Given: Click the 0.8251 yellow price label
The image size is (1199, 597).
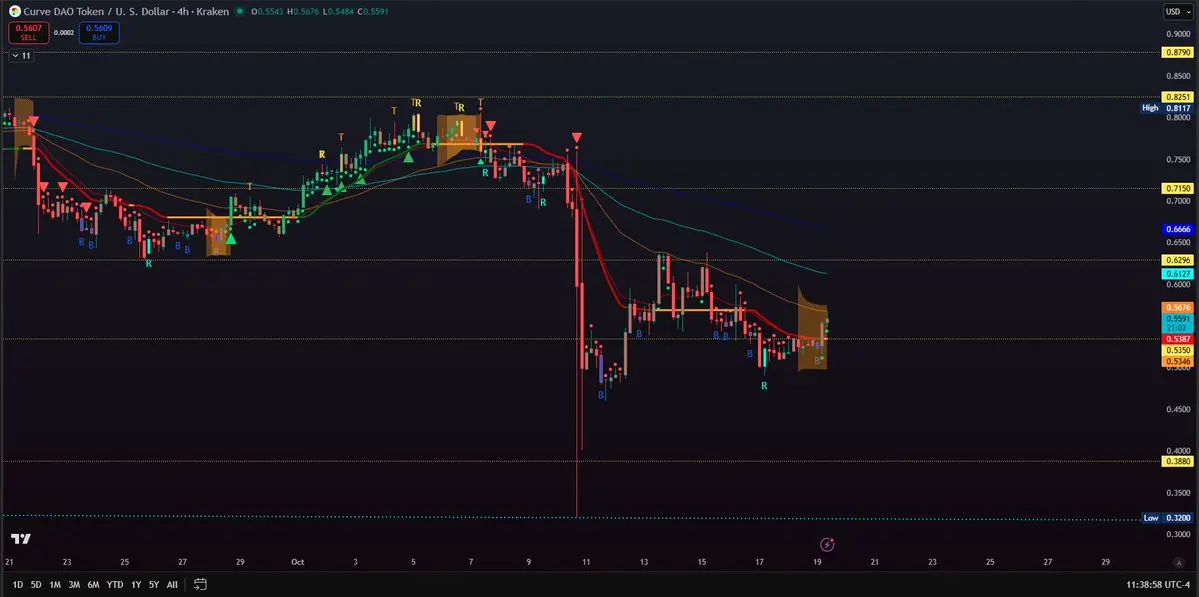Looking at the screenshot, I should coord(1176,97).
